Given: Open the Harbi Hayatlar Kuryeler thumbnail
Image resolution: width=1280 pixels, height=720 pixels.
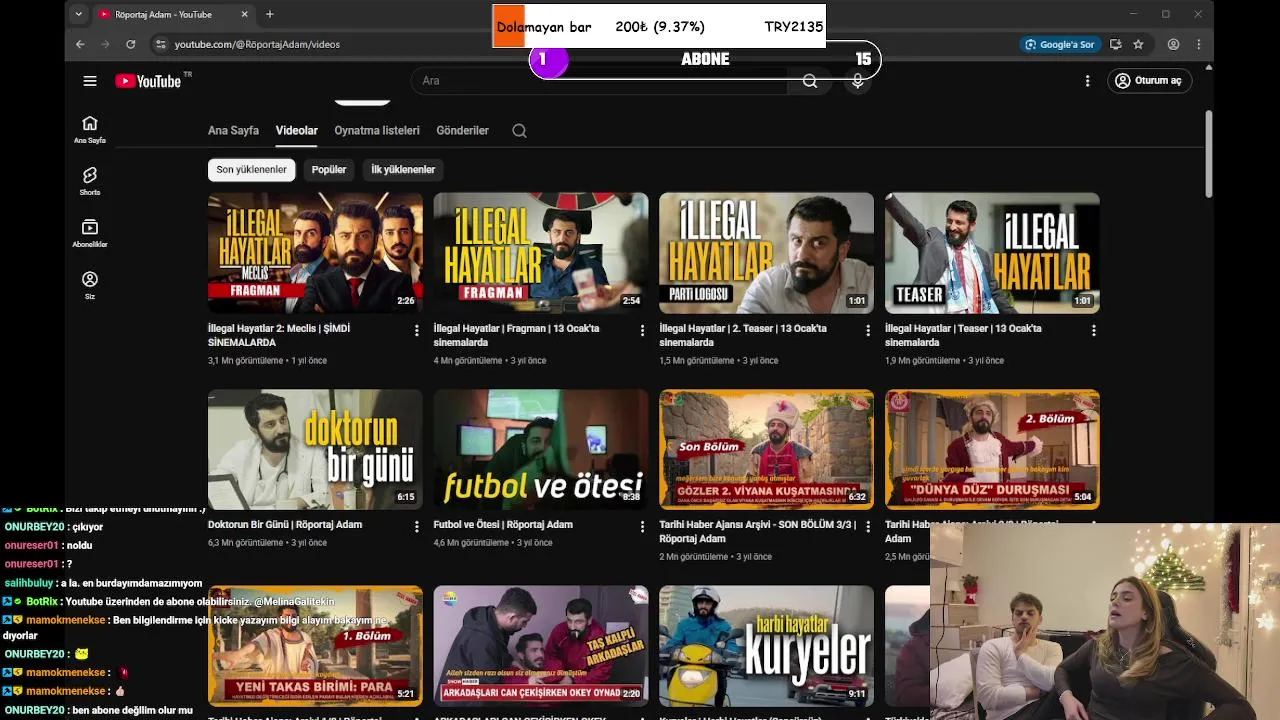Looking at the screenshot, I should tap(766, 646).
